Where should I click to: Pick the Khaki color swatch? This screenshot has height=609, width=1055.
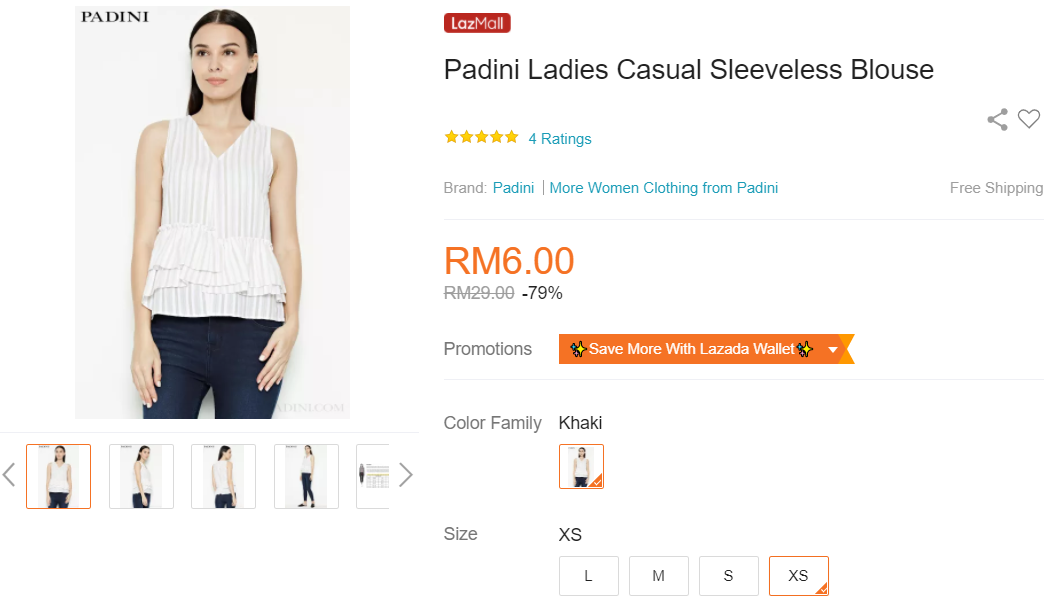[x=581, y=467]
